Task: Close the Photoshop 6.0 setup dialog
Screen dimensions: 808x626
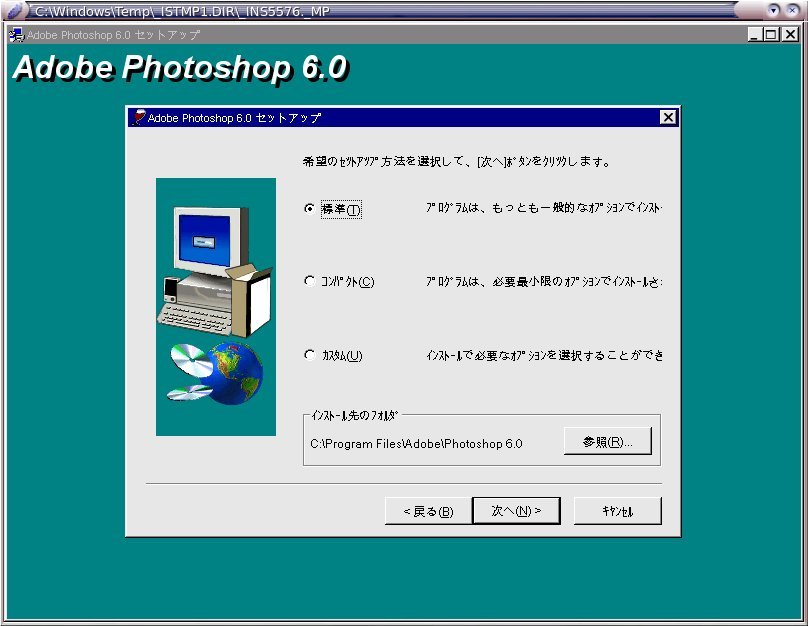Action: (668, 117)
